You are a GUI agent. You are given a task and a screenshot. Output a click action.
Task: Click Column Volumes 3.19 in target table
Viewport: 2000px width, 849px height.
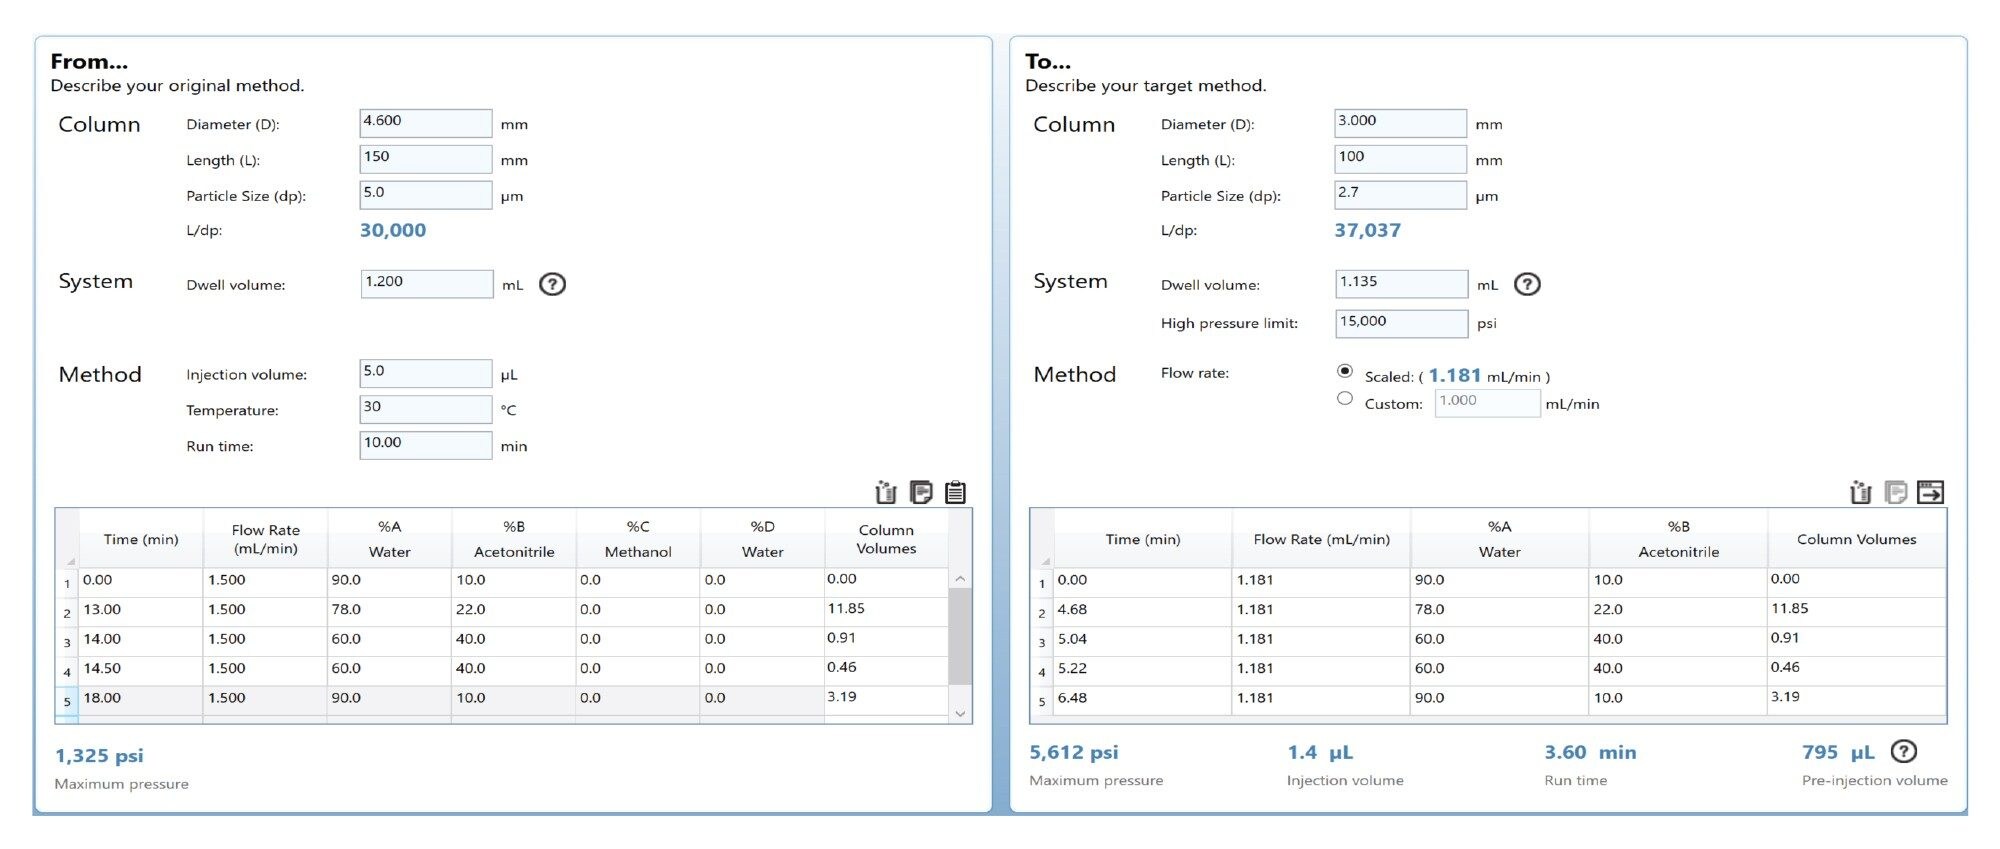tap(1857, 701)
